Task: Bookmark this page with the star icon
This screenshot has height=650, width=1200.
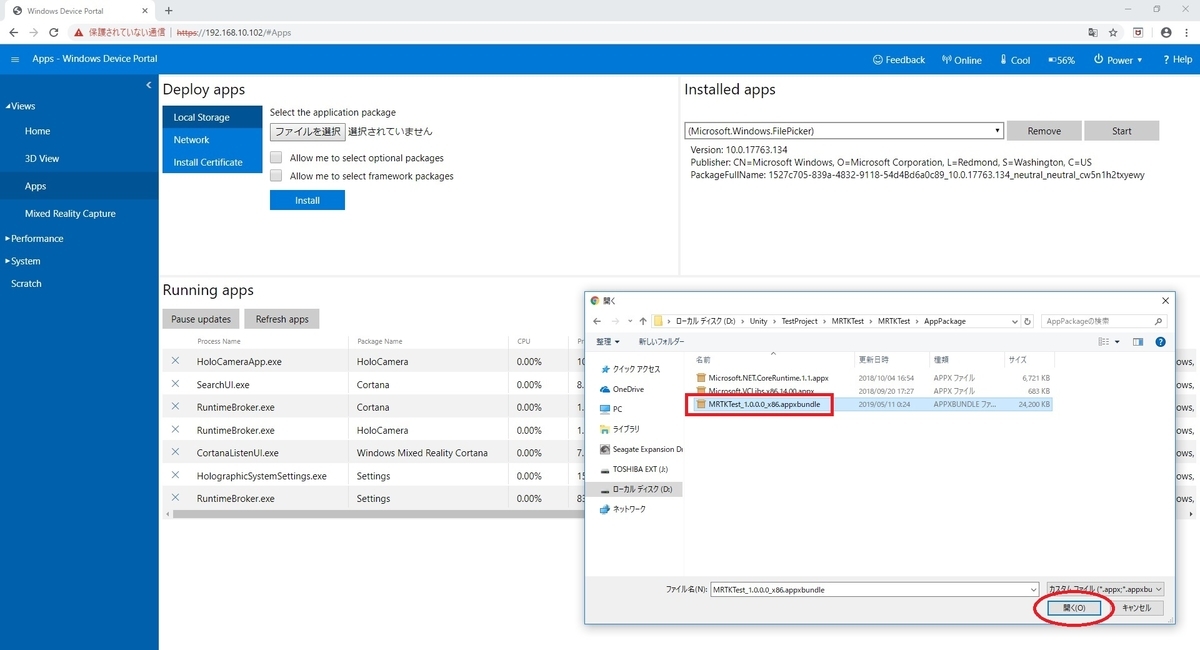Action: click(x=1113, y=32)
